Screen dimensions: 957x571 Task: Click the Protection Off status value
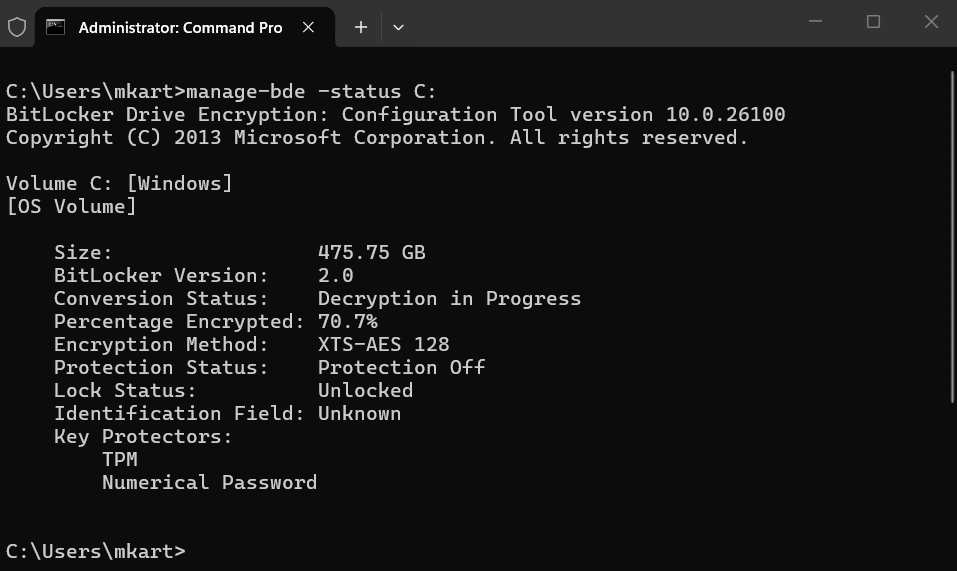click(401, 367)
